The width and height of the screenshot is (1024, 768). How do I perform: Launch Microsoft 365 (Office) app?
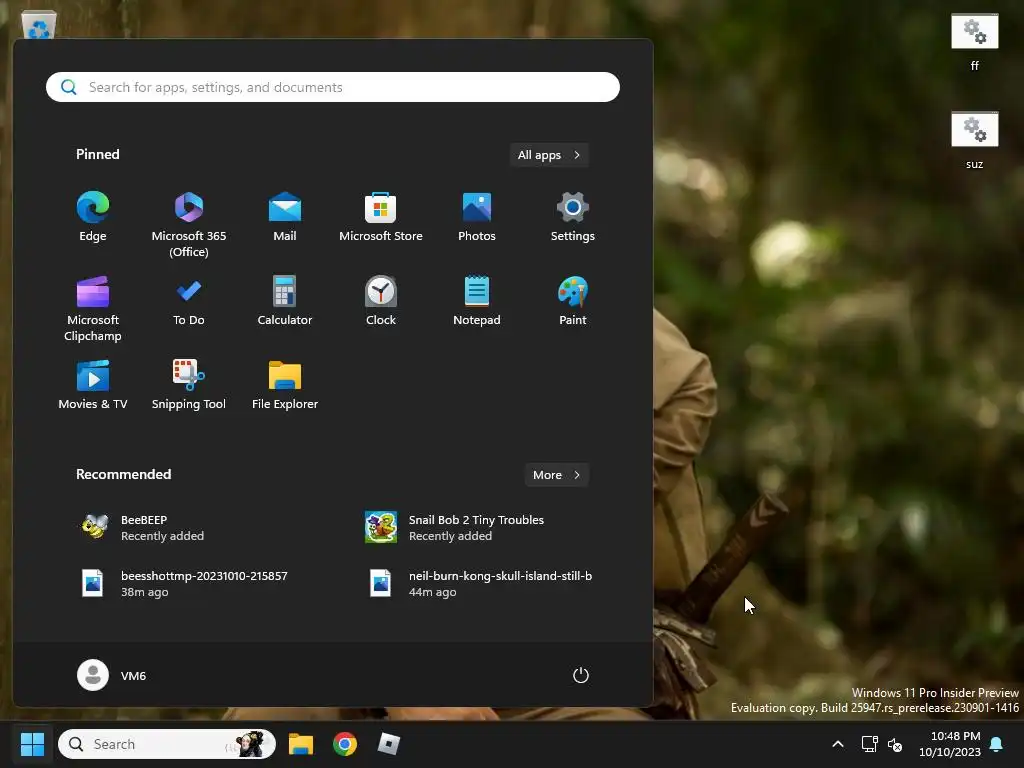pos(189,225)
